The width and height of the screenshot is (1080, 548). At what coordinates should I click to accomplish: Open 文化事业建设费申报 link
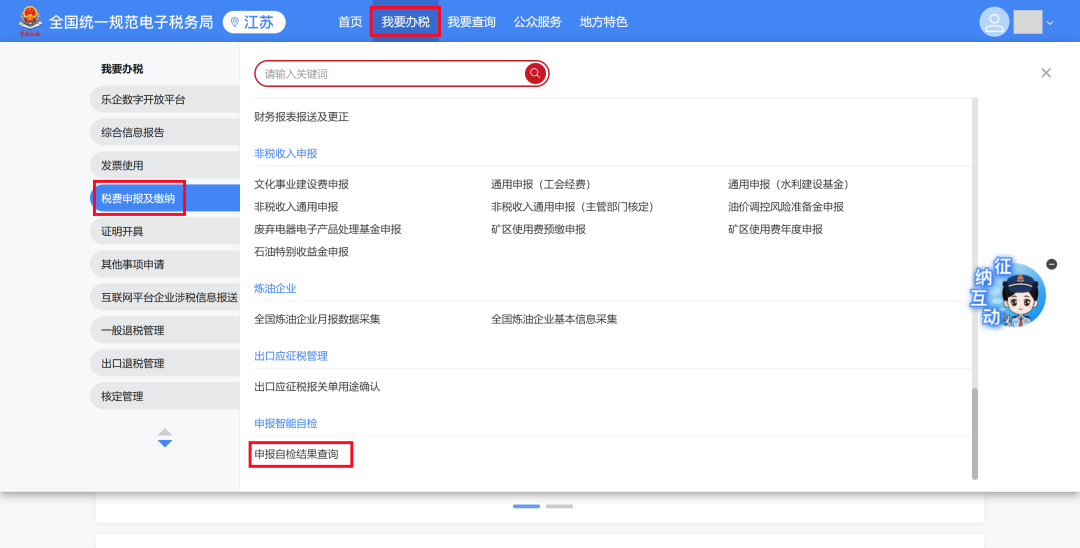[x=302, y=184]
